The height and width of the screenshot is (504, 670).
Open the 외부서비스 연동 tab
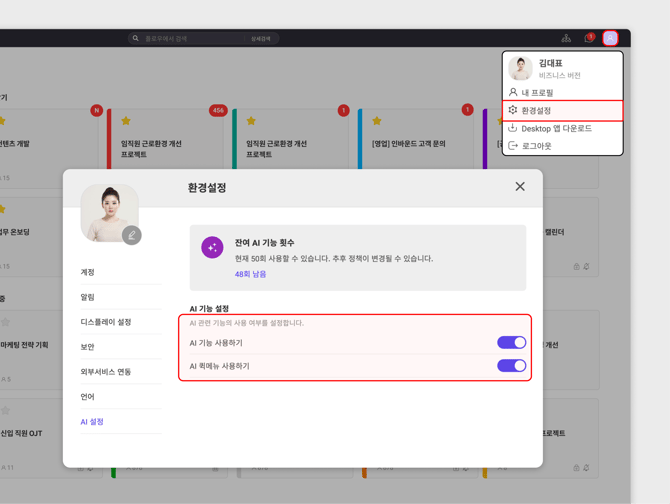(121, 372)
